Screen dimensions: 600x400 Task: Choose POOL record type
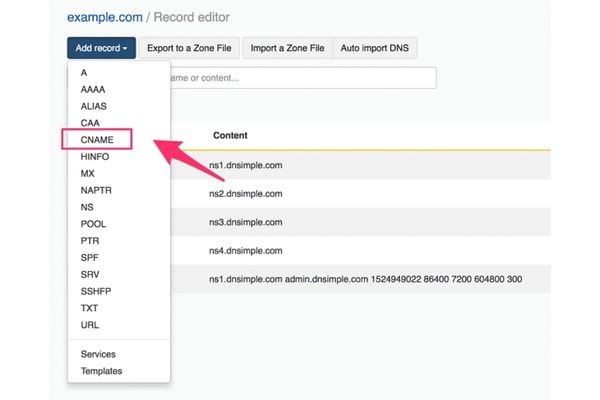(x=119, y=224)
